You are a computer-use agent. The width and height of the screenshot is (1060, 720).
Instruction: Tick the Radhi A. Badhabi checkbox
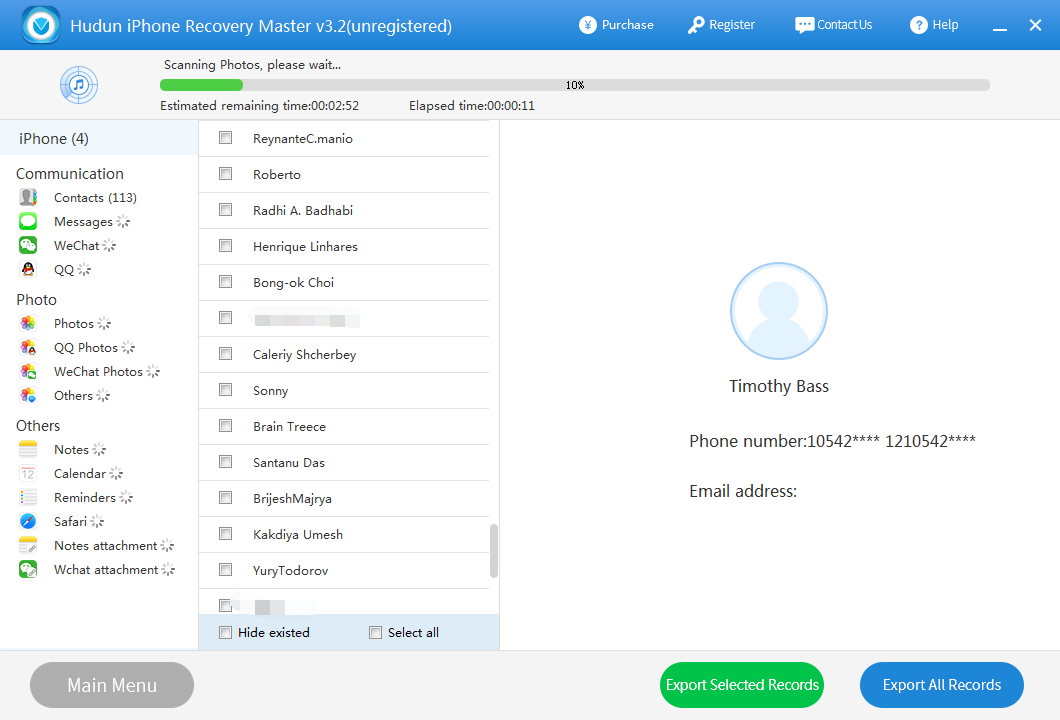click(226, 210)
